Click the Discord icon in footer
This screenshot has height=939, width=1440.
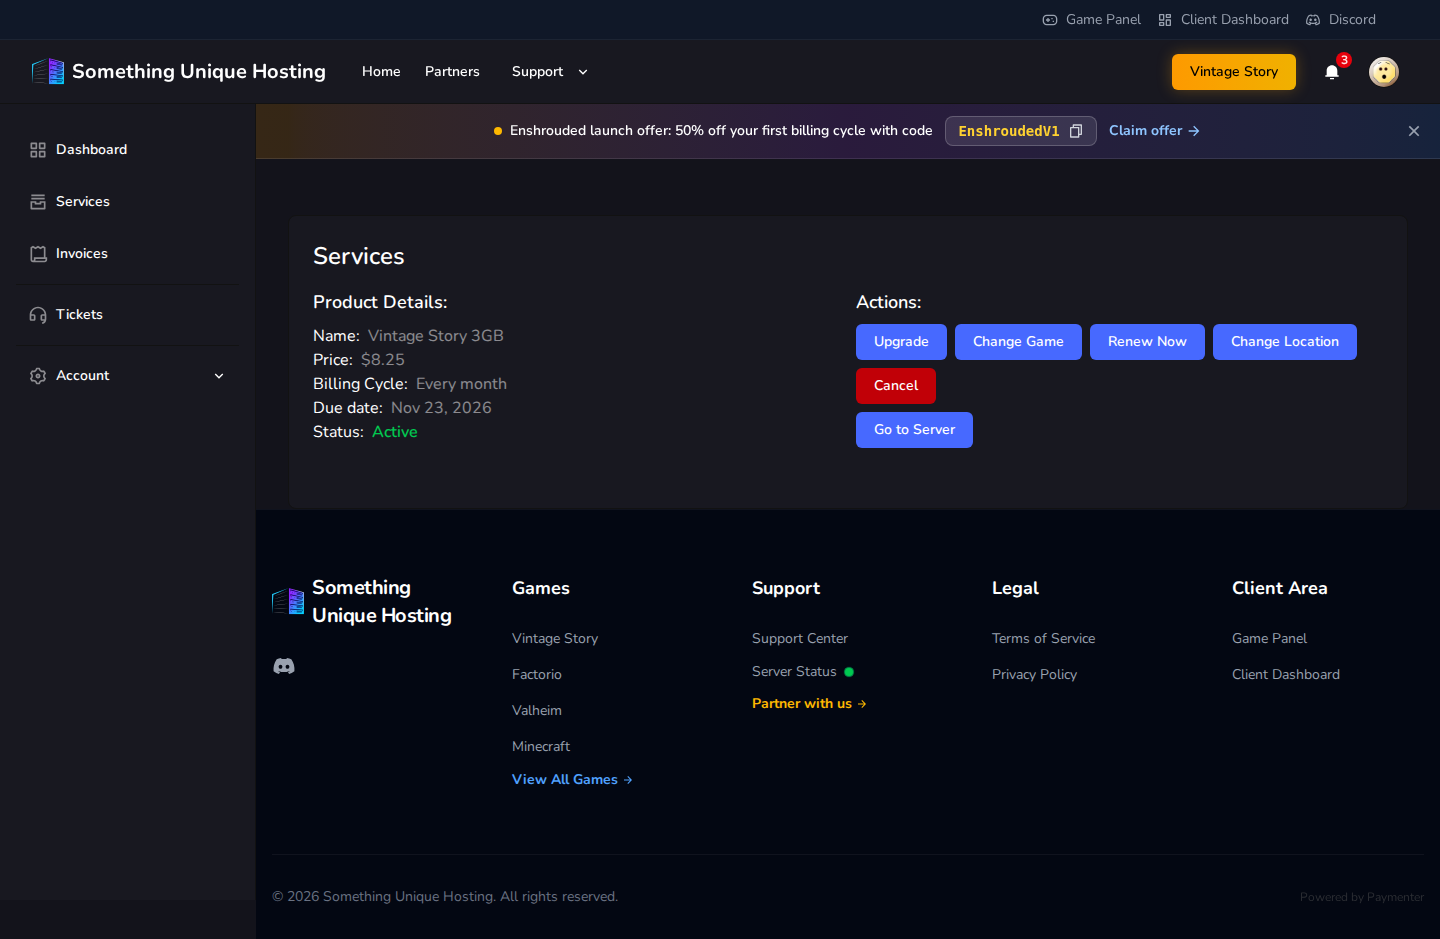coord(284,666)
